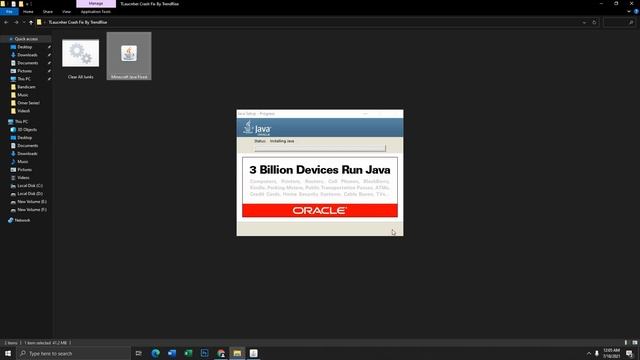Open the Music folder under Quick access

click(x=23, y=95)
